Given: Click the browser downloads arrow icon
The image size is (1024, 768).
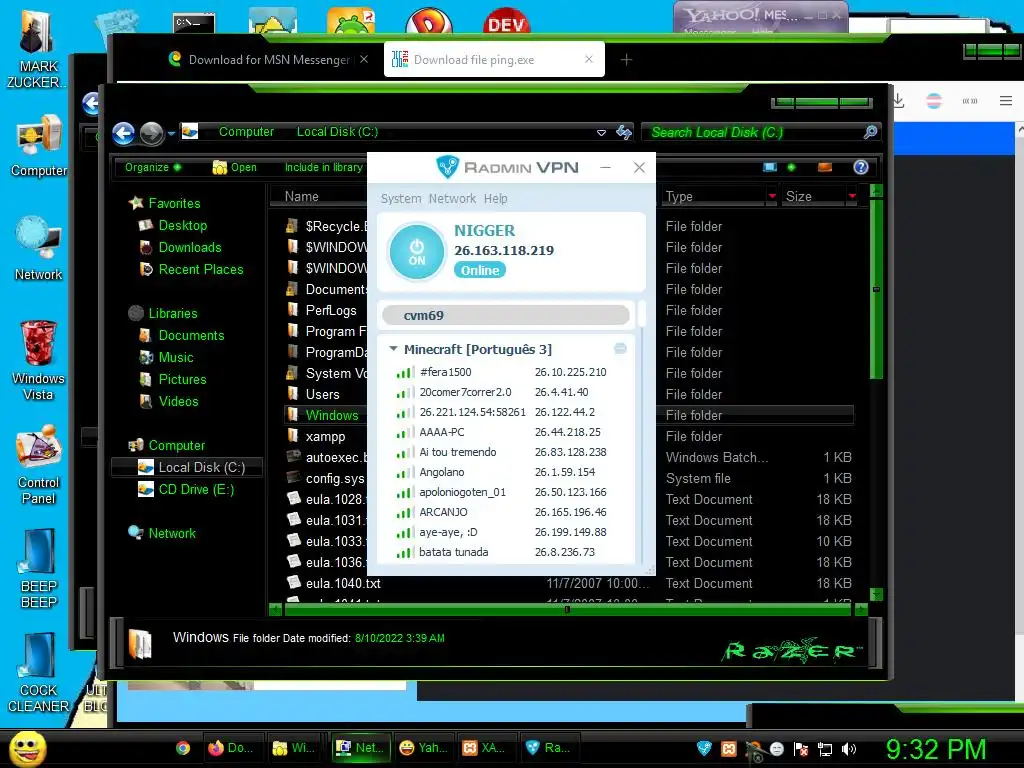Looking at the screenshot, I should [x=898, y=101].
